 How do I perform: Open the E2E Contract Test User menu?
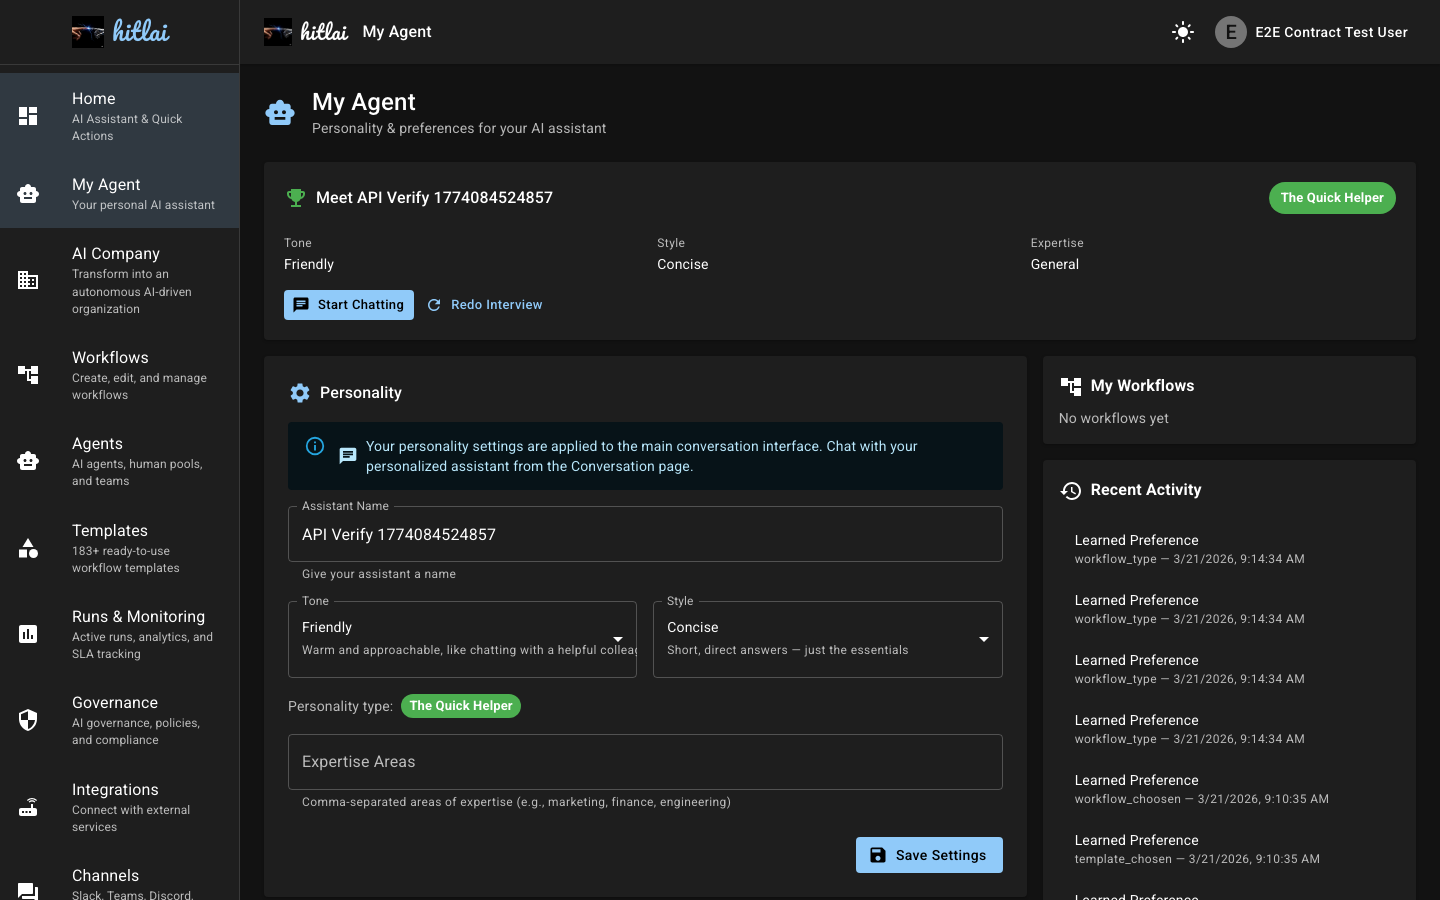pos(1311,32)
